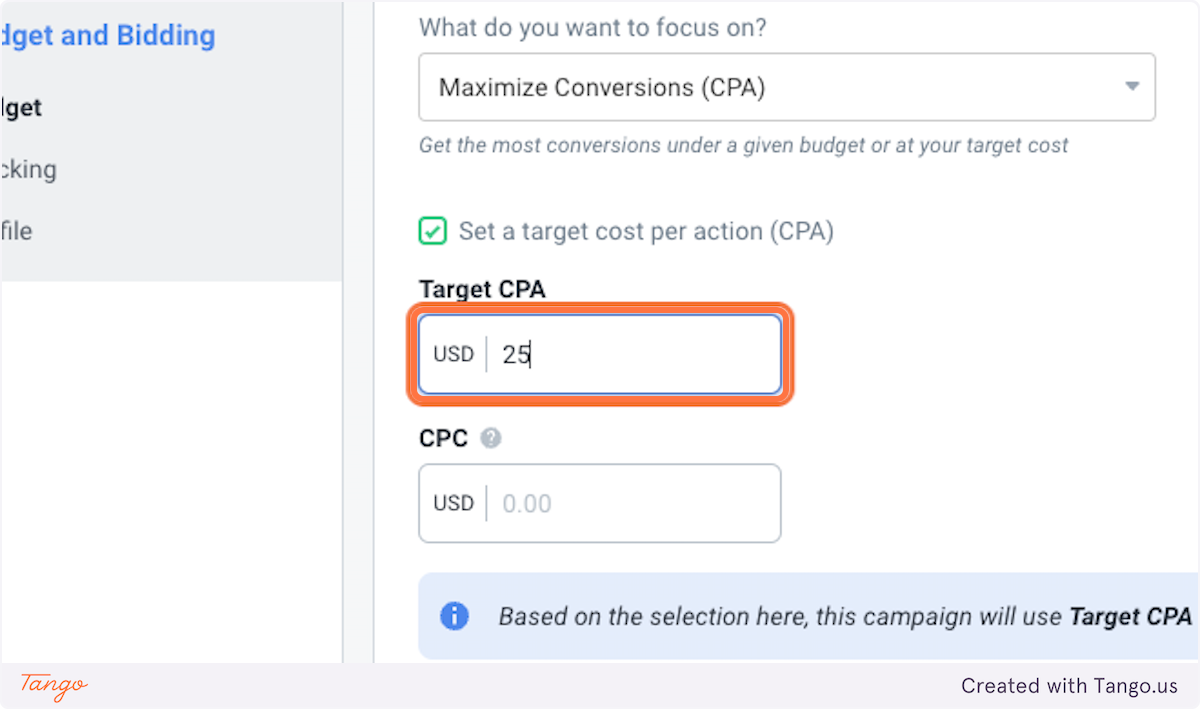
Task: Focus the empty CPC input field
Action: [630, 503]
